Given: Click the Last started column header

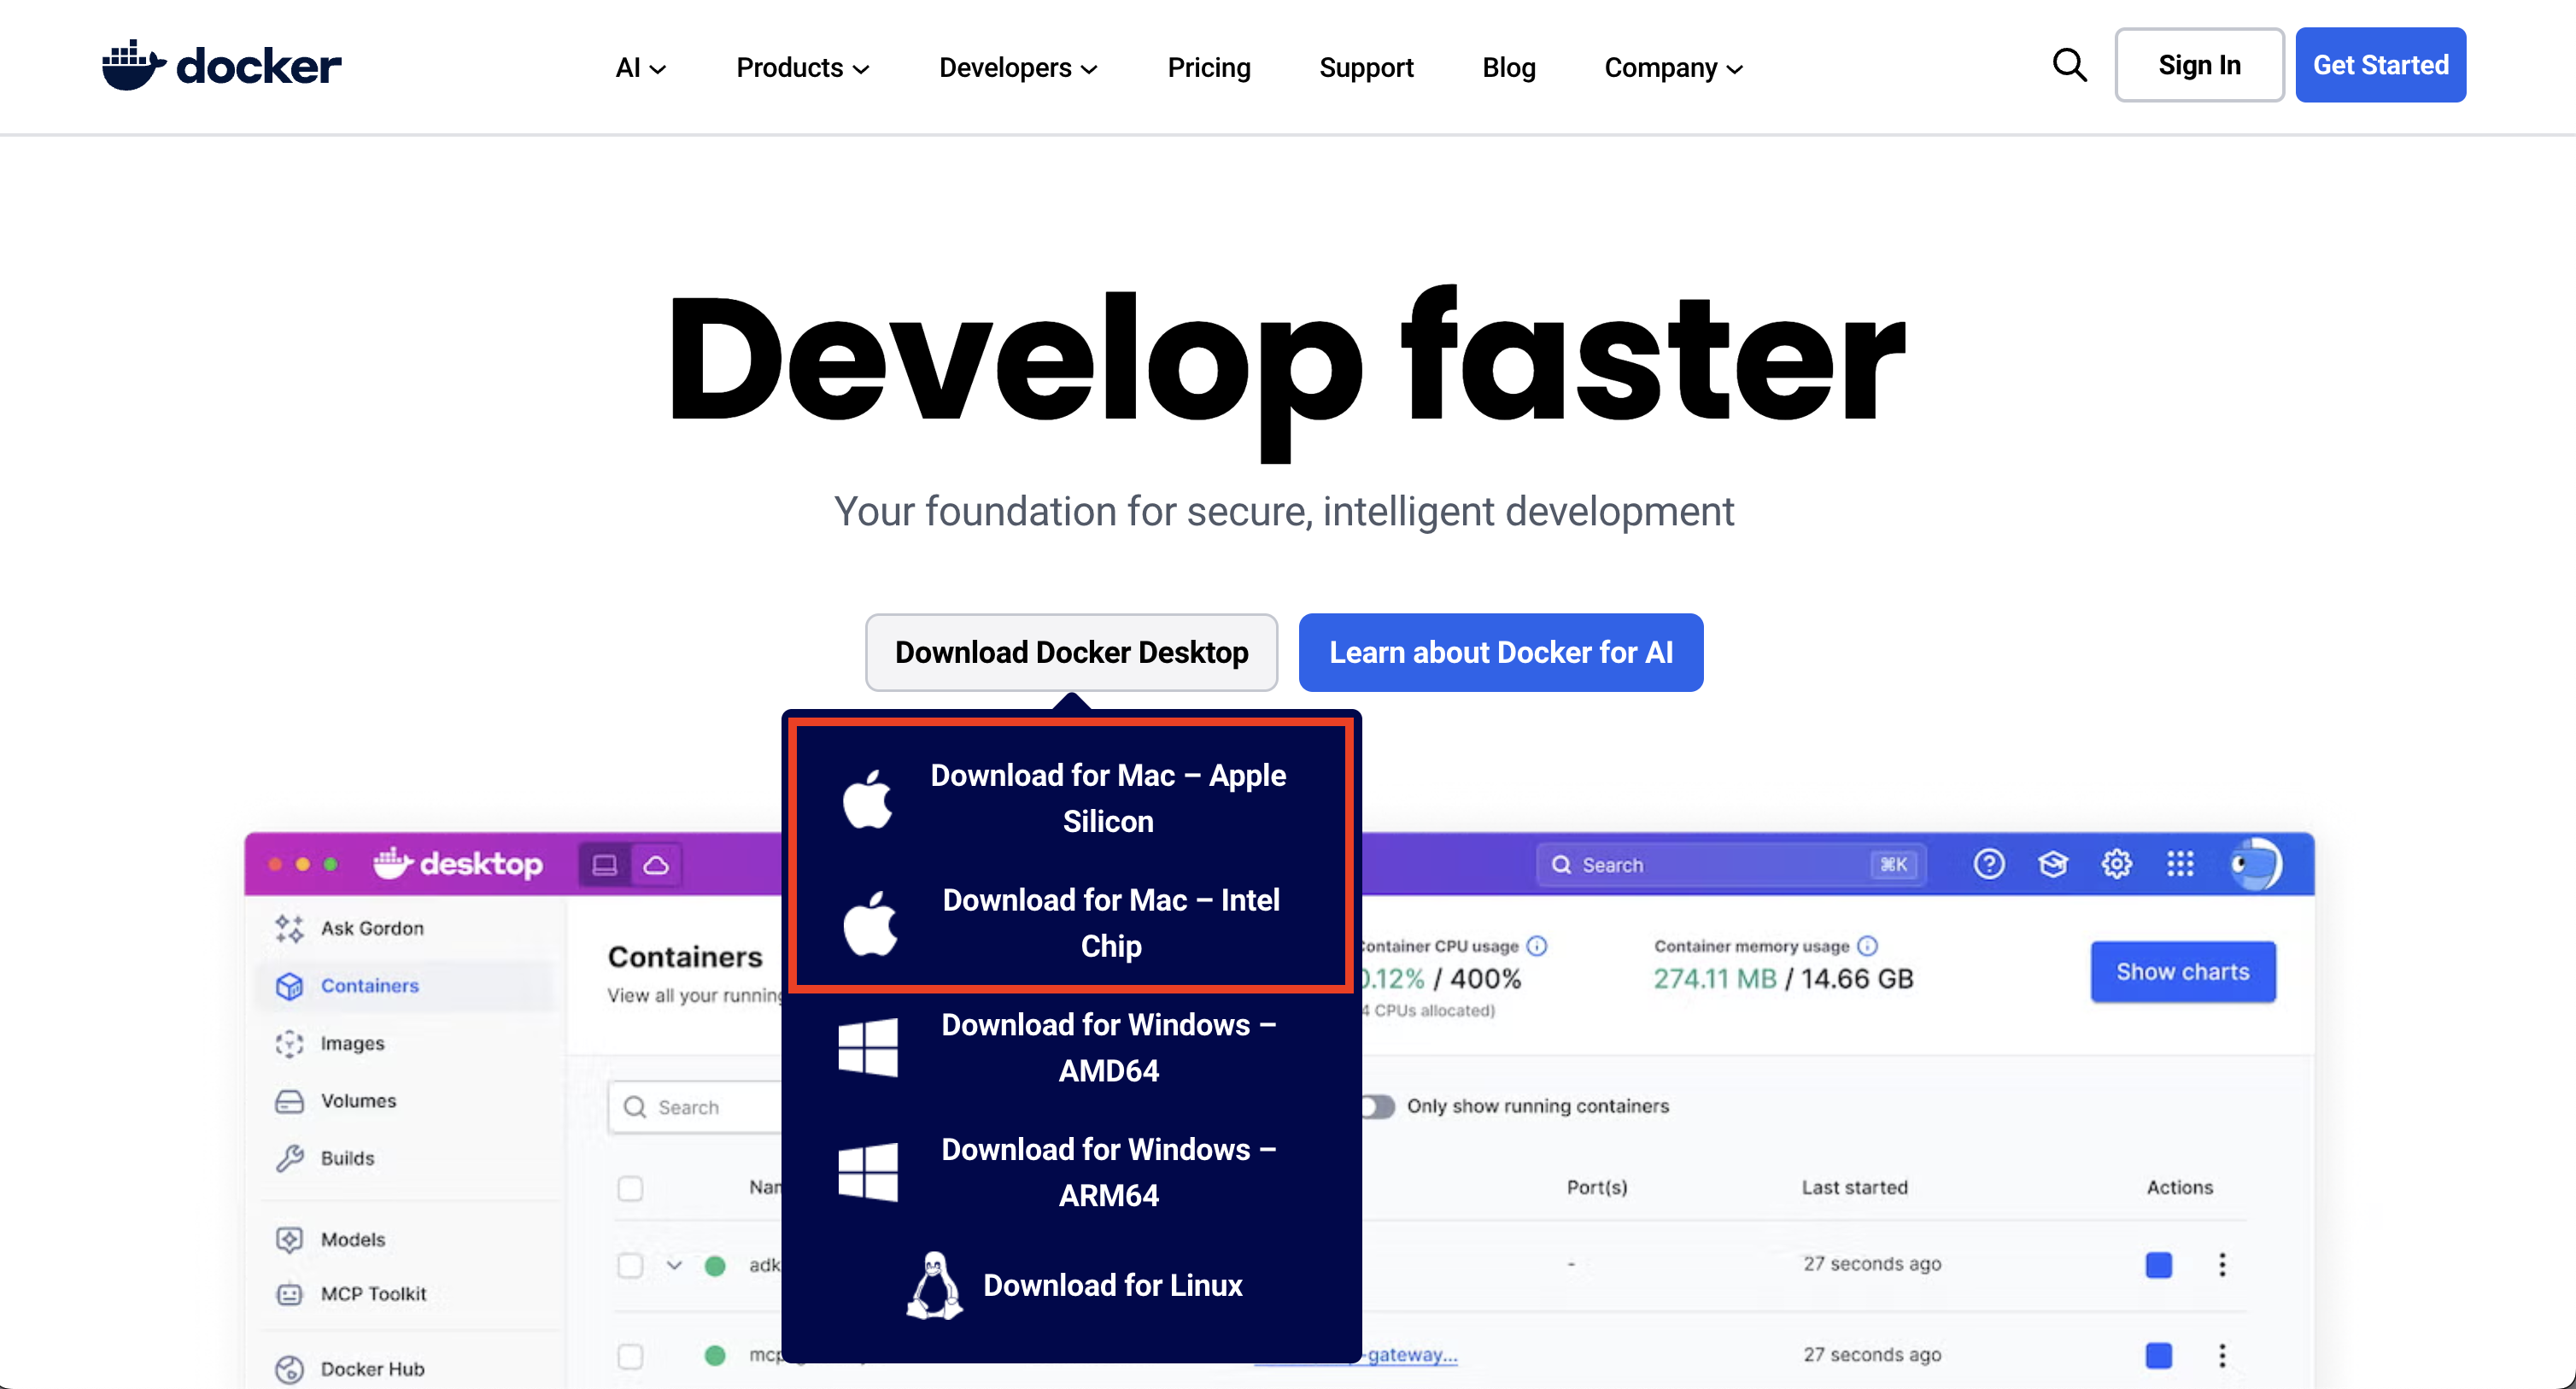Looking at the screenshot, I should (1854, 1188).
